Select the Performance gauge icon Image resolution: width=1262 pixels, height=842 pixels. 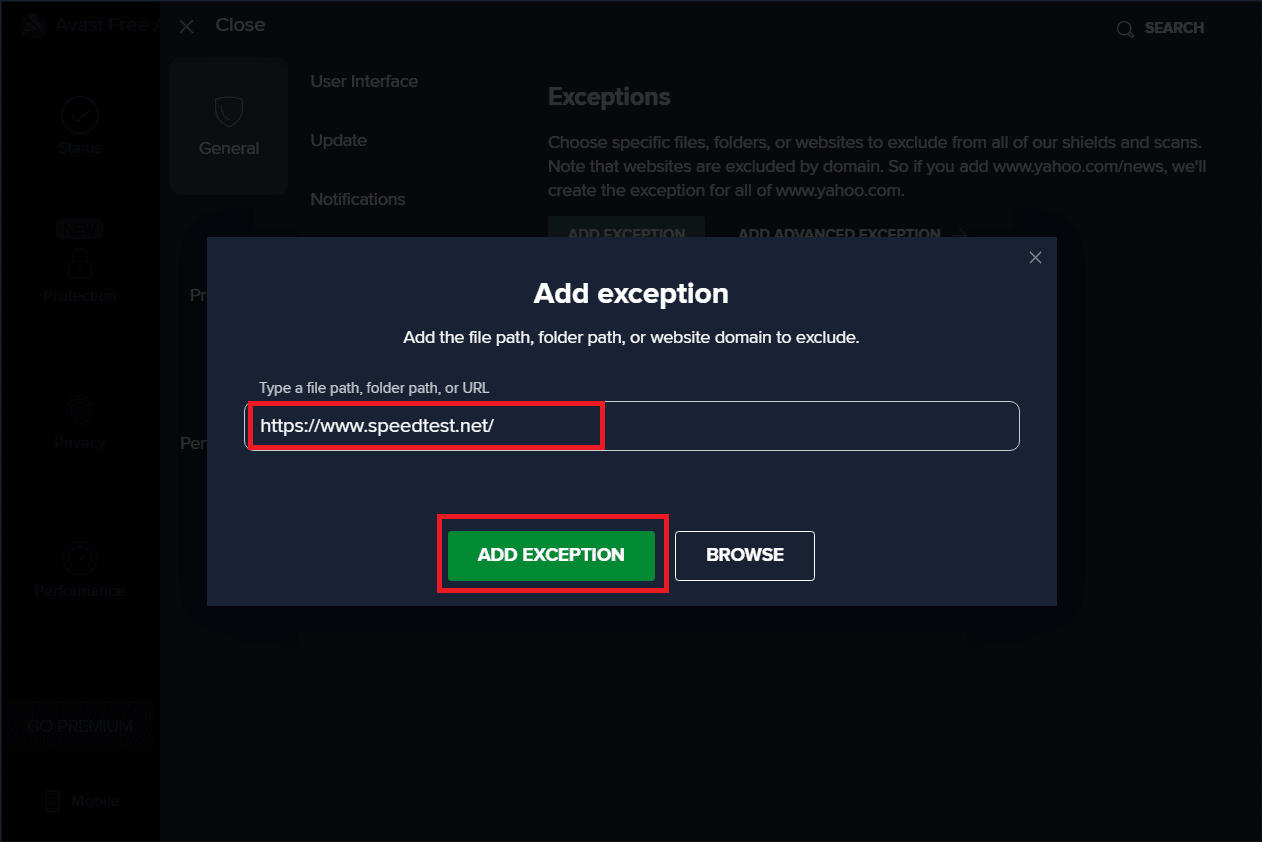point(79,558)
